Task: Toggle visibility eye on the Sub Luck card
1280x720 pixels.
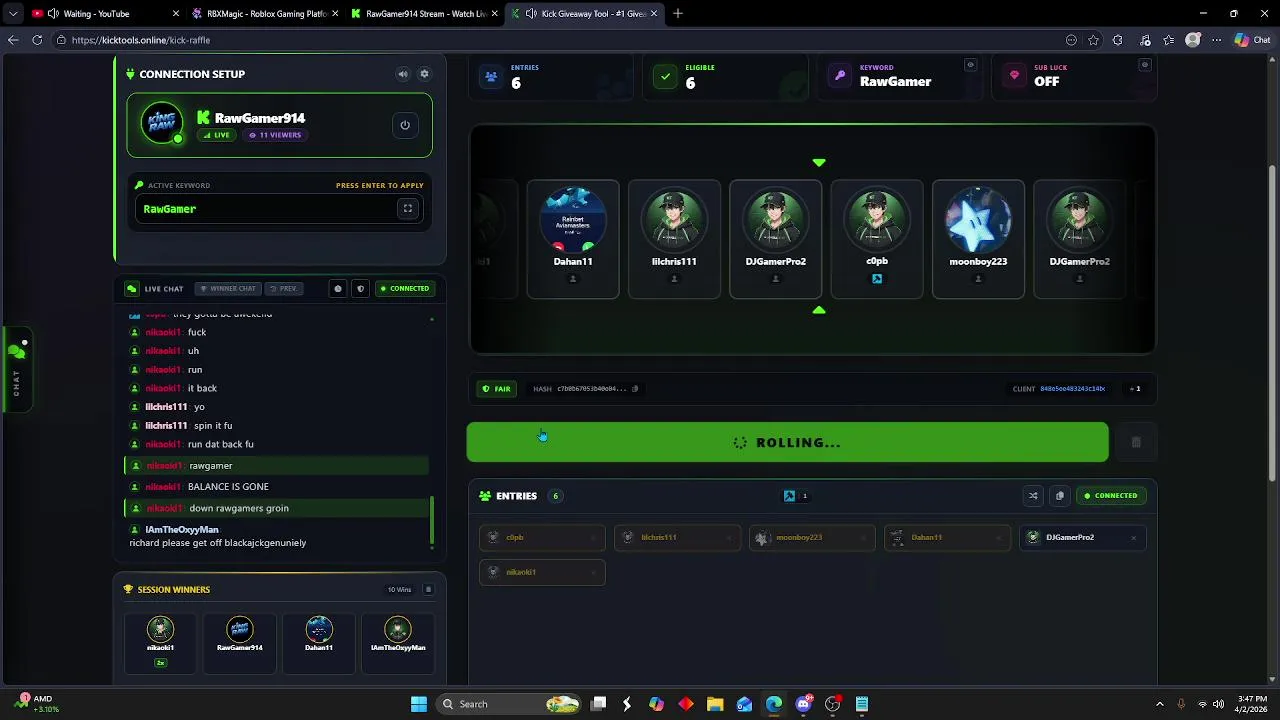Action: (x=1145, y=65)
